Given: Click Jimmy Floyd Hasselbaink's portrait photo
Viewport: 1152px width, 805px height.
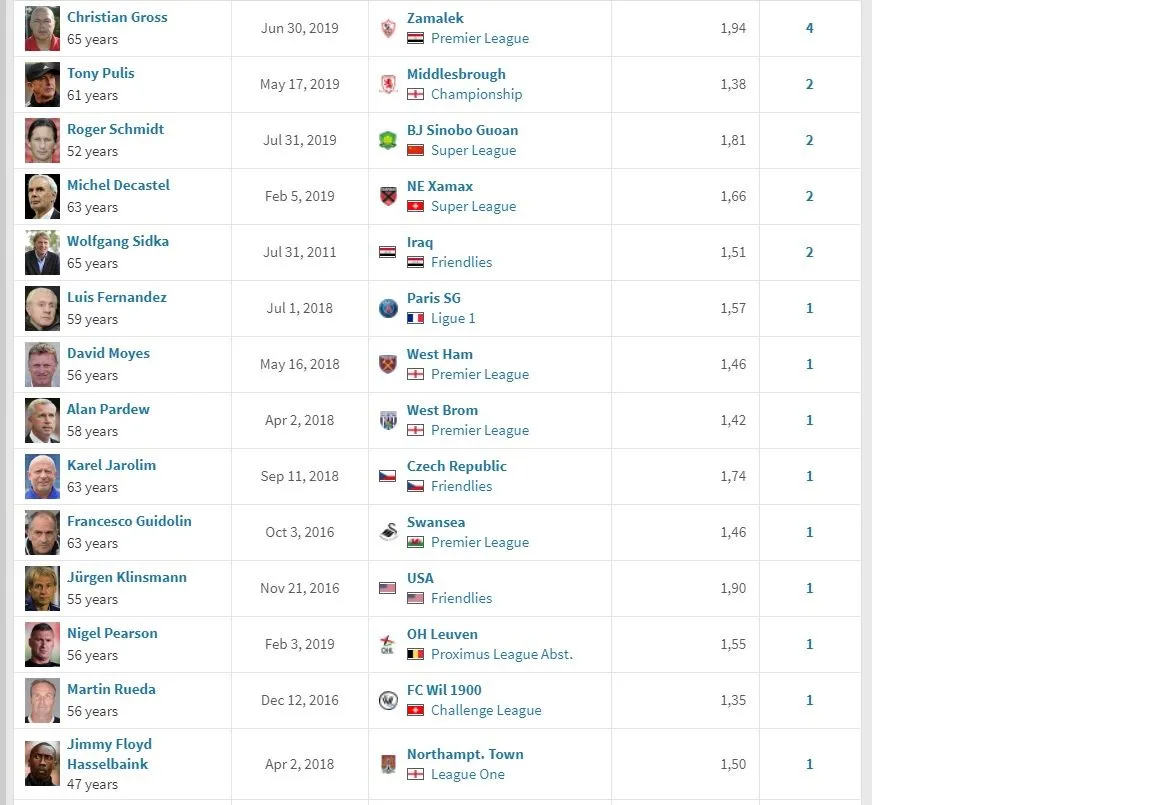Looking at the screenshot, I should coord(42,764).
